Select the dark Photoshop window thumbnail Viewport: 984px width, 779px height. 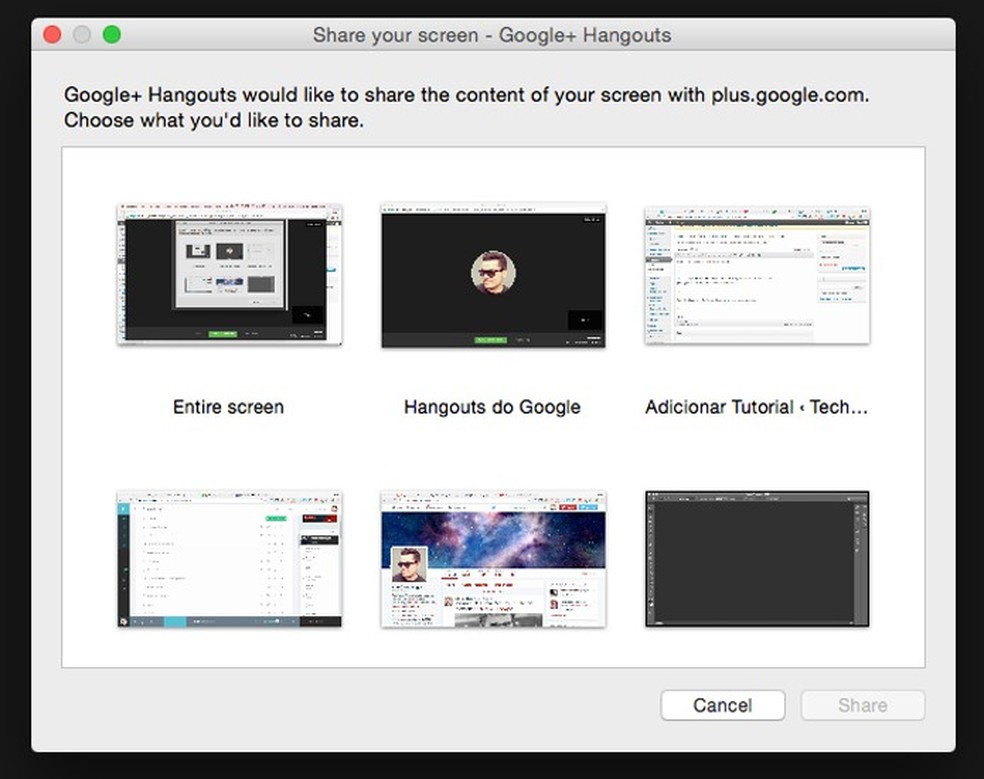pos(757,559)
